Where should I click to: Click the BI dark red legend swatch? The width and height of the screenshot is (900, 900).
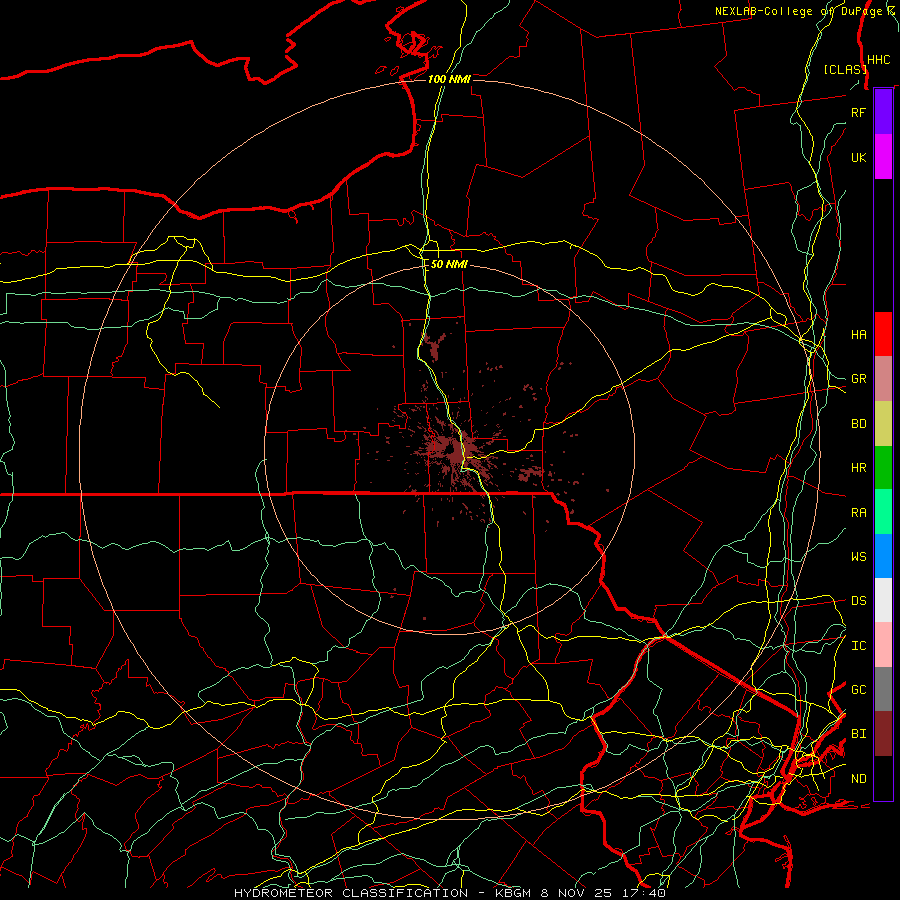(x=883, y=734)
